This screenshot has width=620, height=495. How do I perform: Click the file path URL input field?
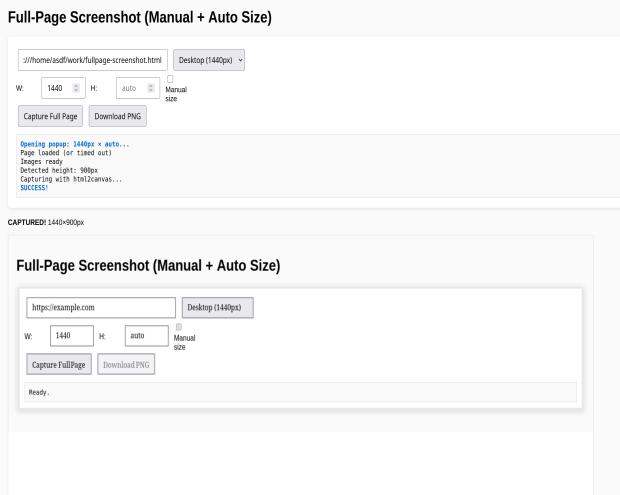pos(92,60)
